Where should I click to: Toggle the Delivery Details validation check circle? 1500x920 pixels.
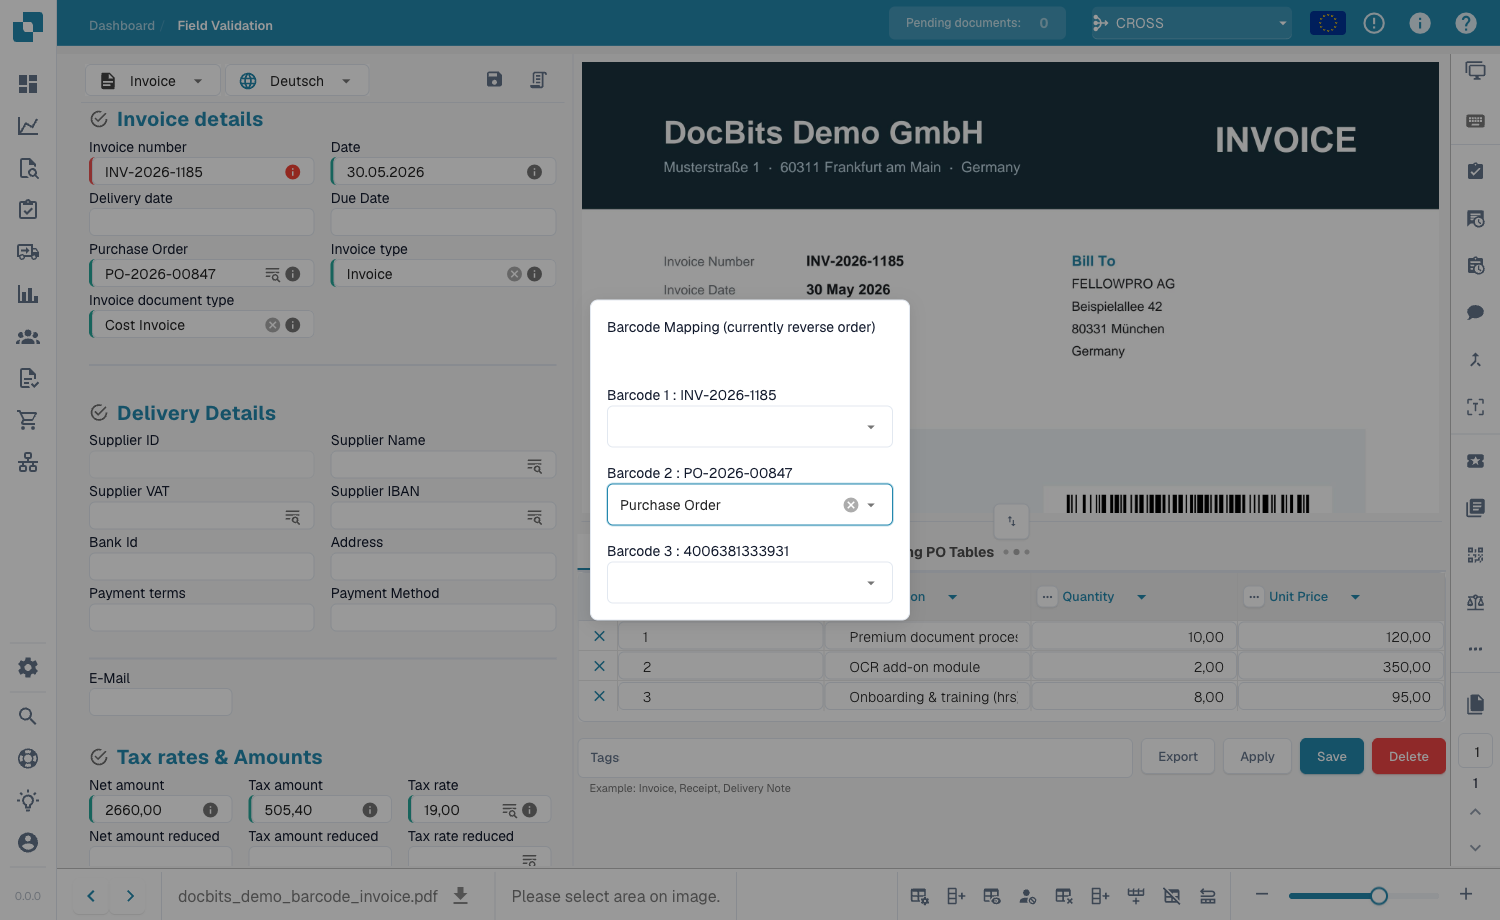[99, 413]
